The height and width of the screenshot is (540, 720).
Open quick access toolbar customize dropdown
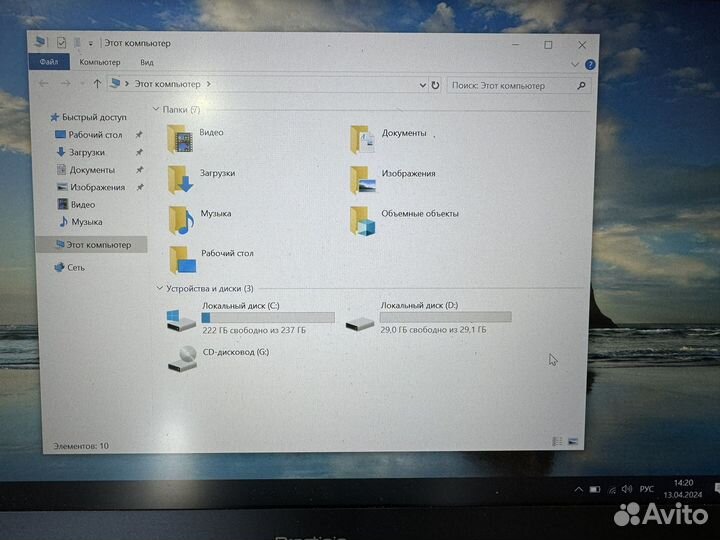[x=91, y=44]
